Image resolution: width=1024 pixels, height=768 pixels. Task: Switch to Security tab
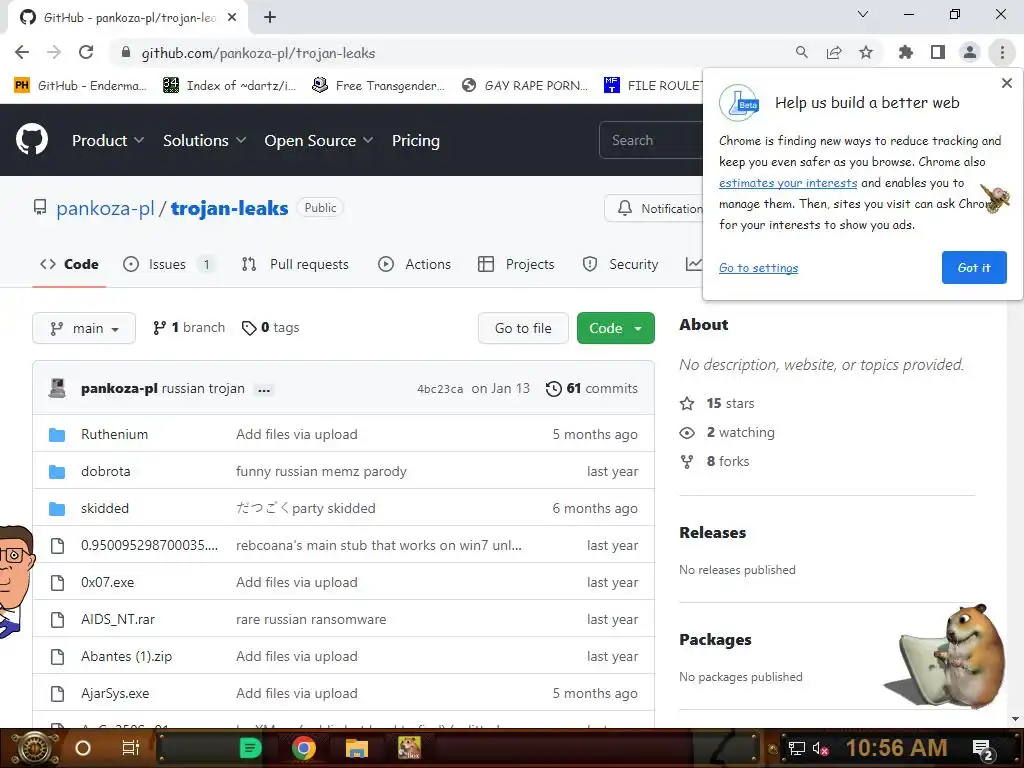[x=620, y=264]
